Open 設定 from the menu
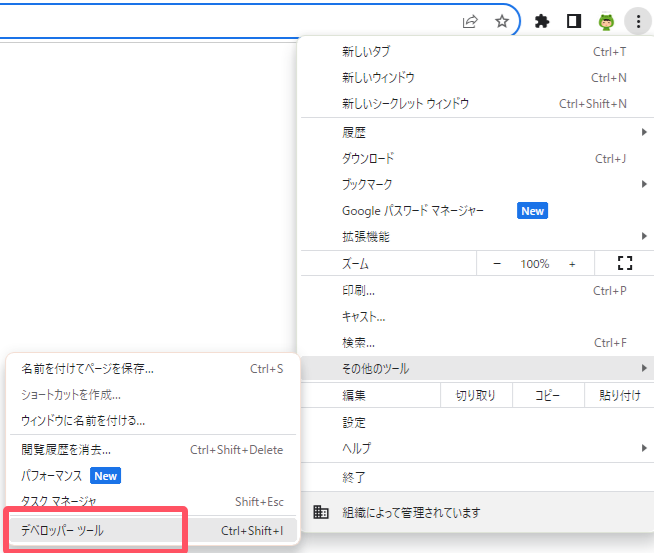 (x=477, y=422)
